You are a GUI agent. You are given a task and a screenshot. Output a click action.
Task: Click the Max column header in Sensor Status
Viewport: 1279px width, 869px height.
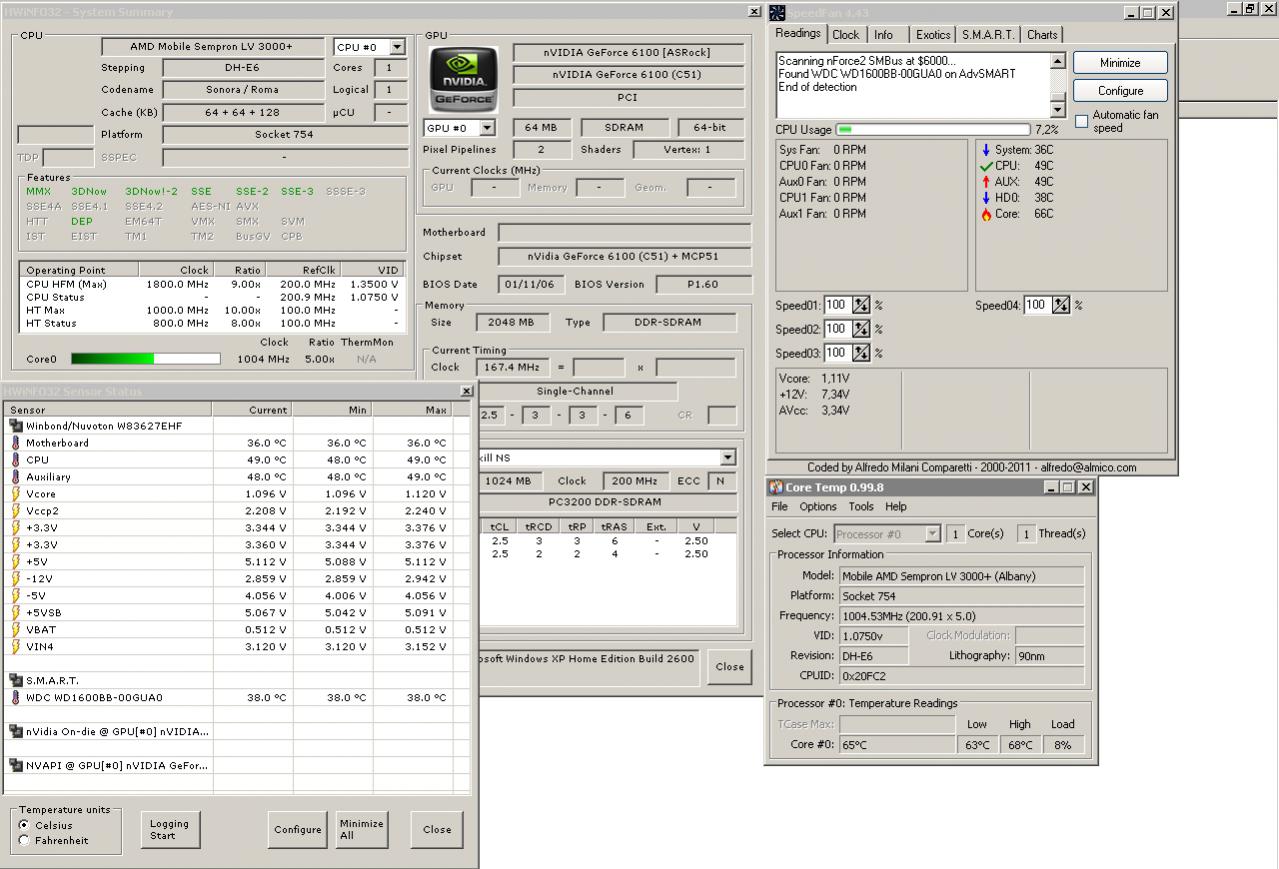[x=411, y=410]
